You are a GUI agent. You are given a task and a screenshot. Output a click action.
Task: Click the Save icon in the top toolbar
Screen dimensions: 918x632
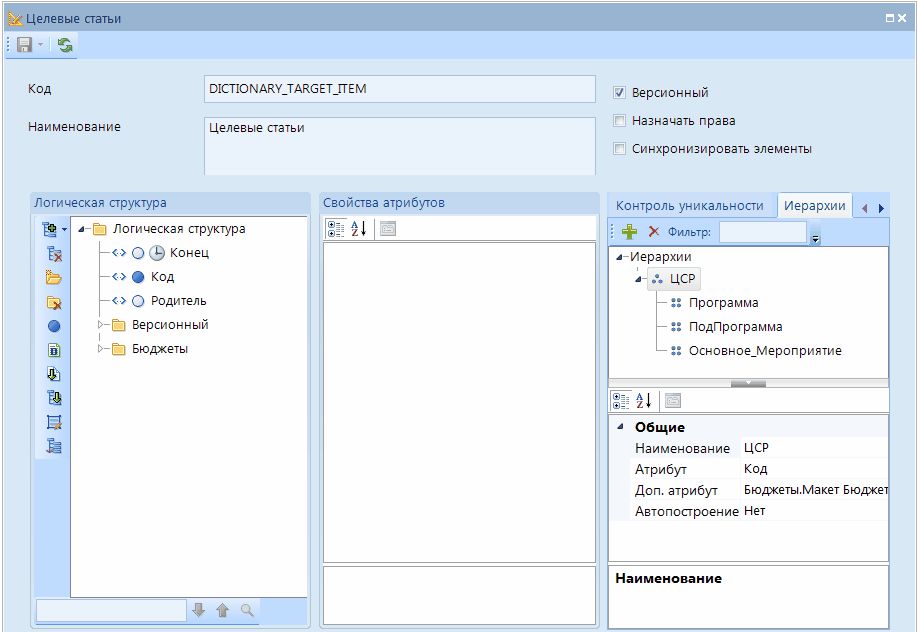pos(24,45)
